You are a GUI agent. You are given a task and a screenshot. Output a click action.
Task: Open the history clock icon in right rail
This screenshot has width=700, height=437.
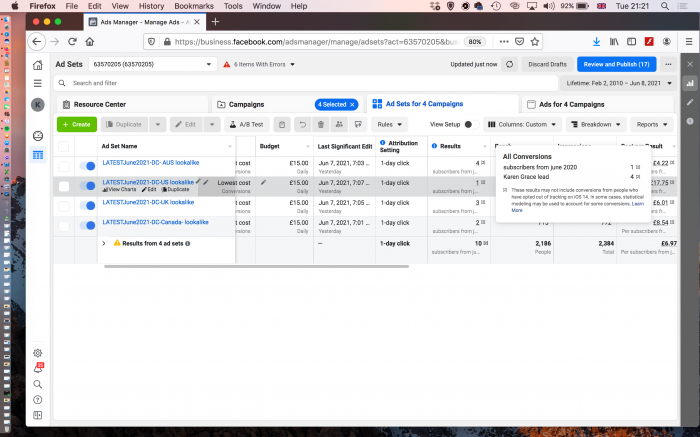tap(690, 121)
